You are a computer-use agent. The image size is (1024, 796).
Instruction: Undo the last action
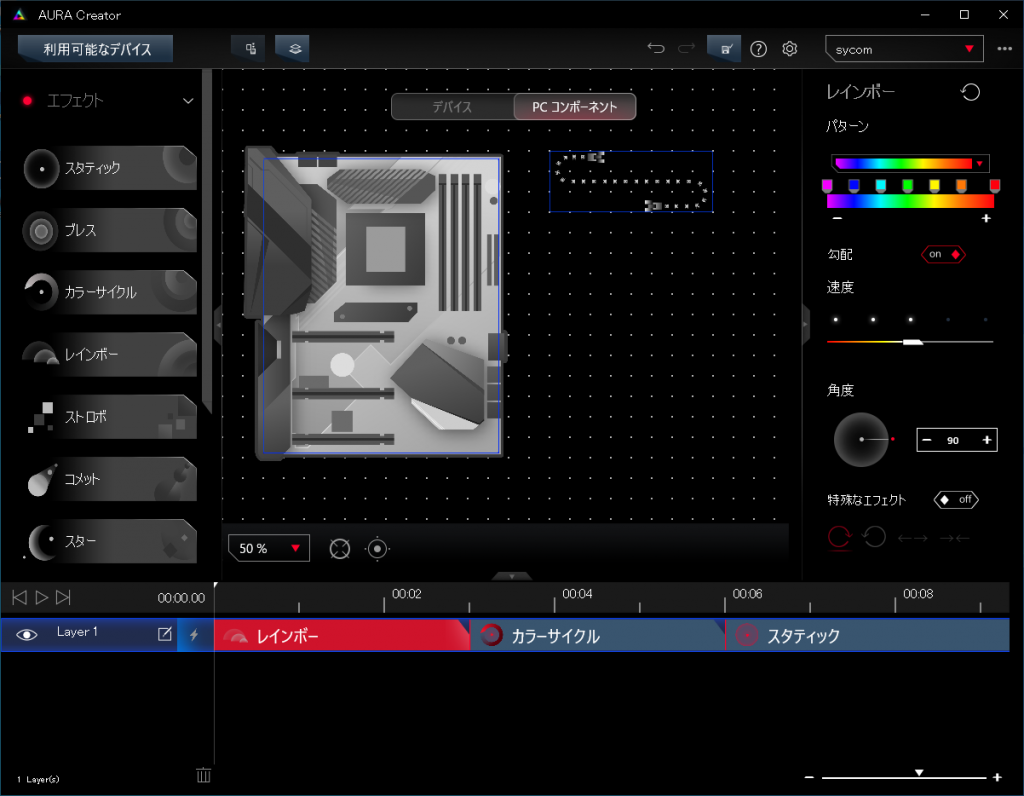[x=656, y=48]
